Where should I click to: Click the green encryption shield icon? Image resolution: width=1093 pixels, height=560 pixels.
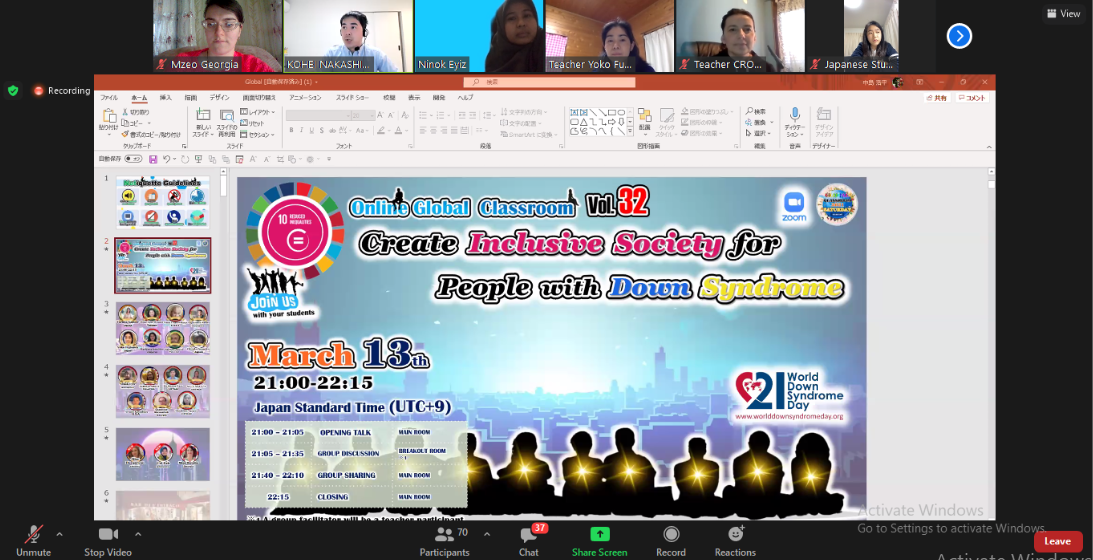13,90
